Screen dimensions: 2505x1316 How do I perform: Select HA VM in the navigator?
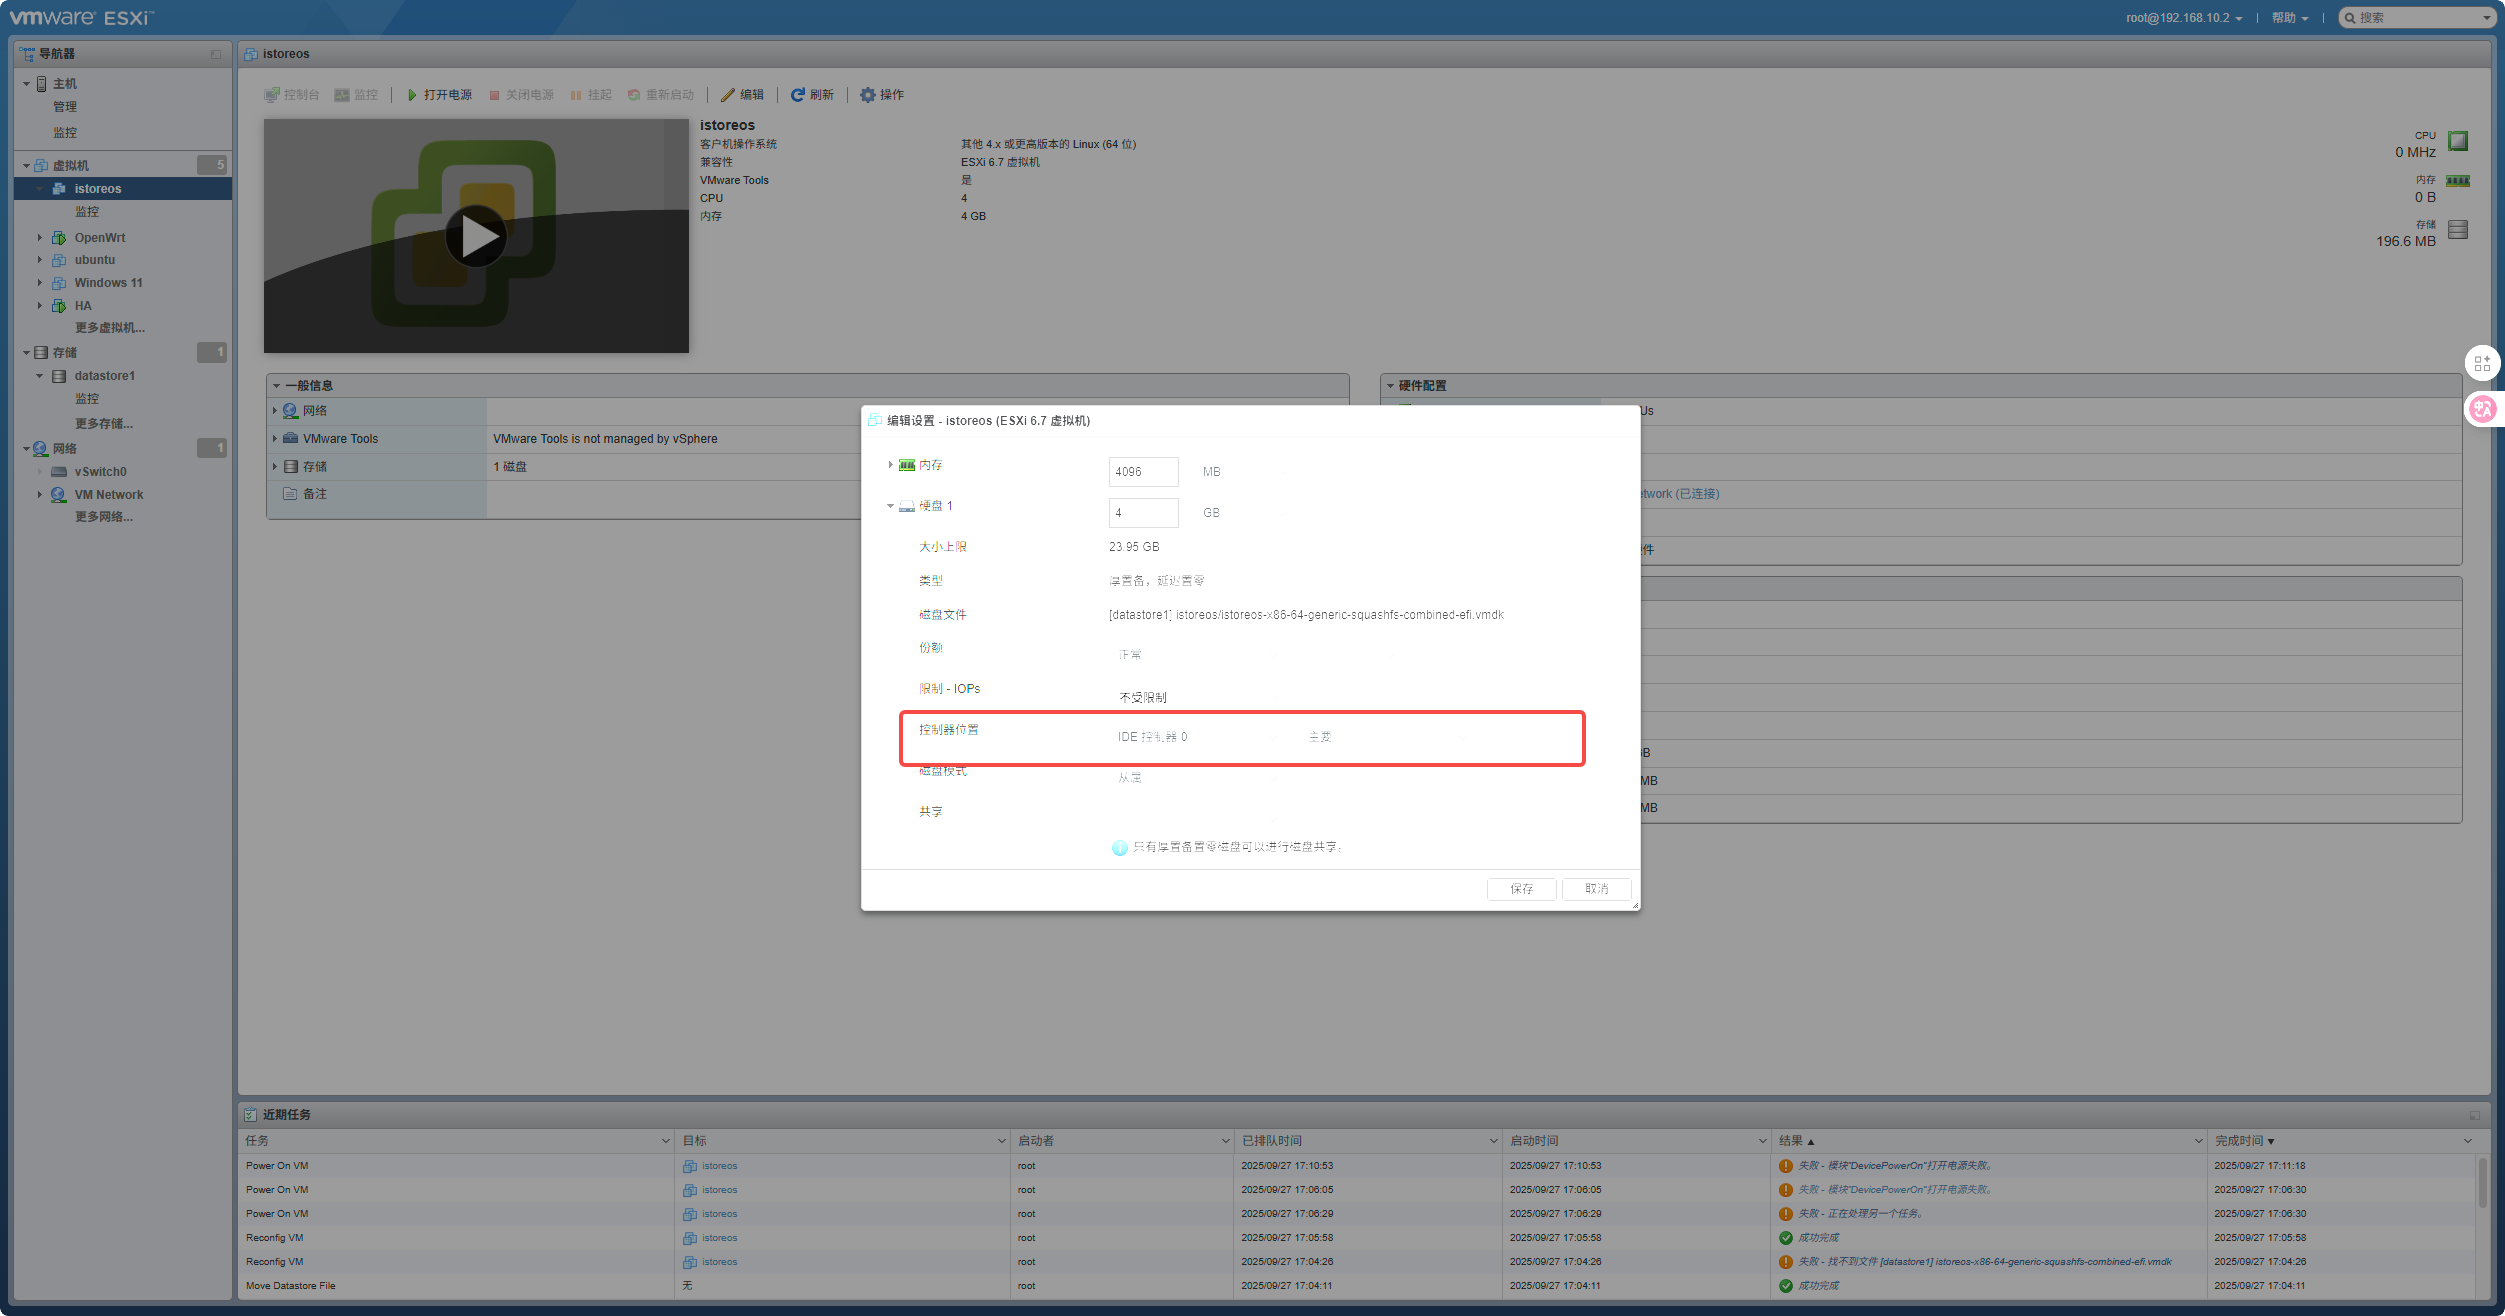pos(83,306)
